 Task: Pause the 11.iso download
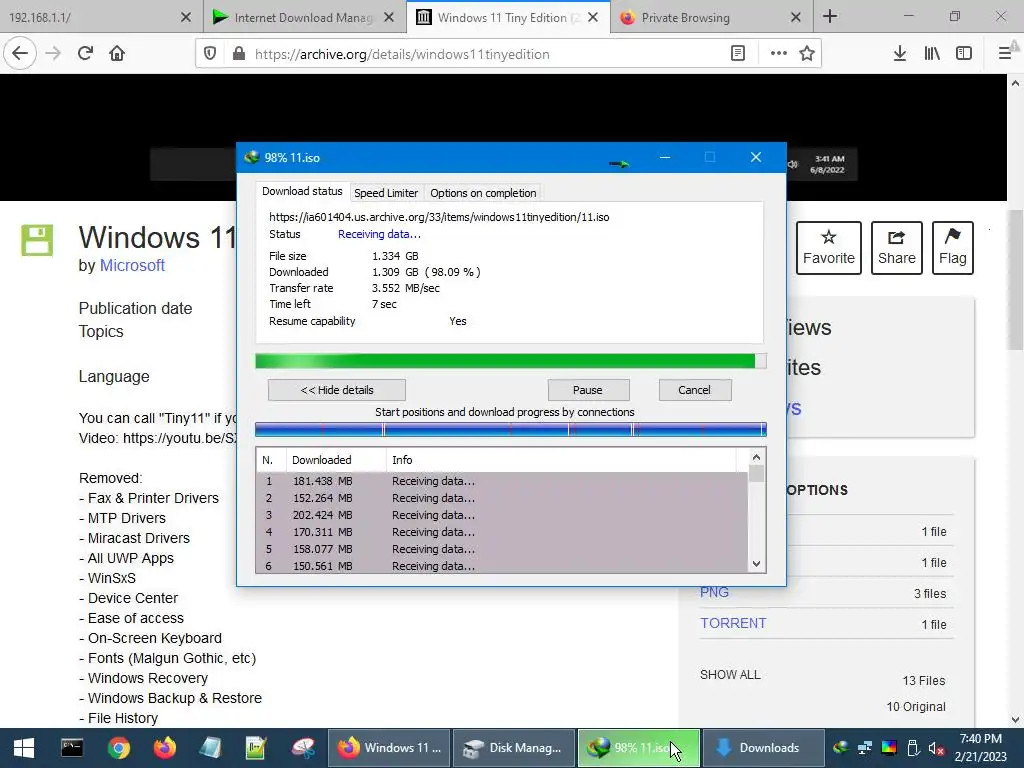(588, 390)
